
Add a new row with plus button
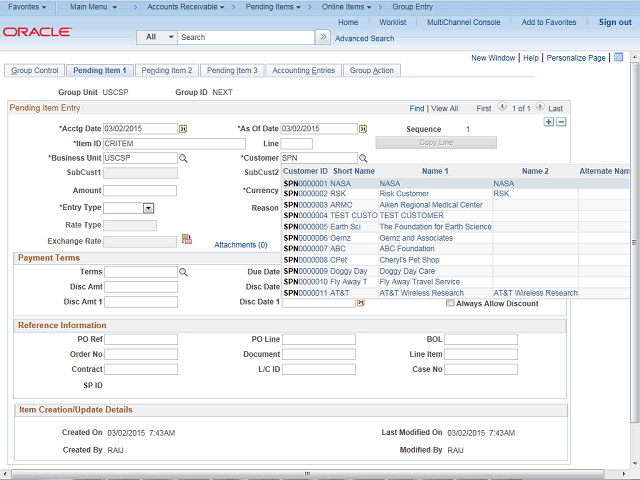(x=548, y=121)
